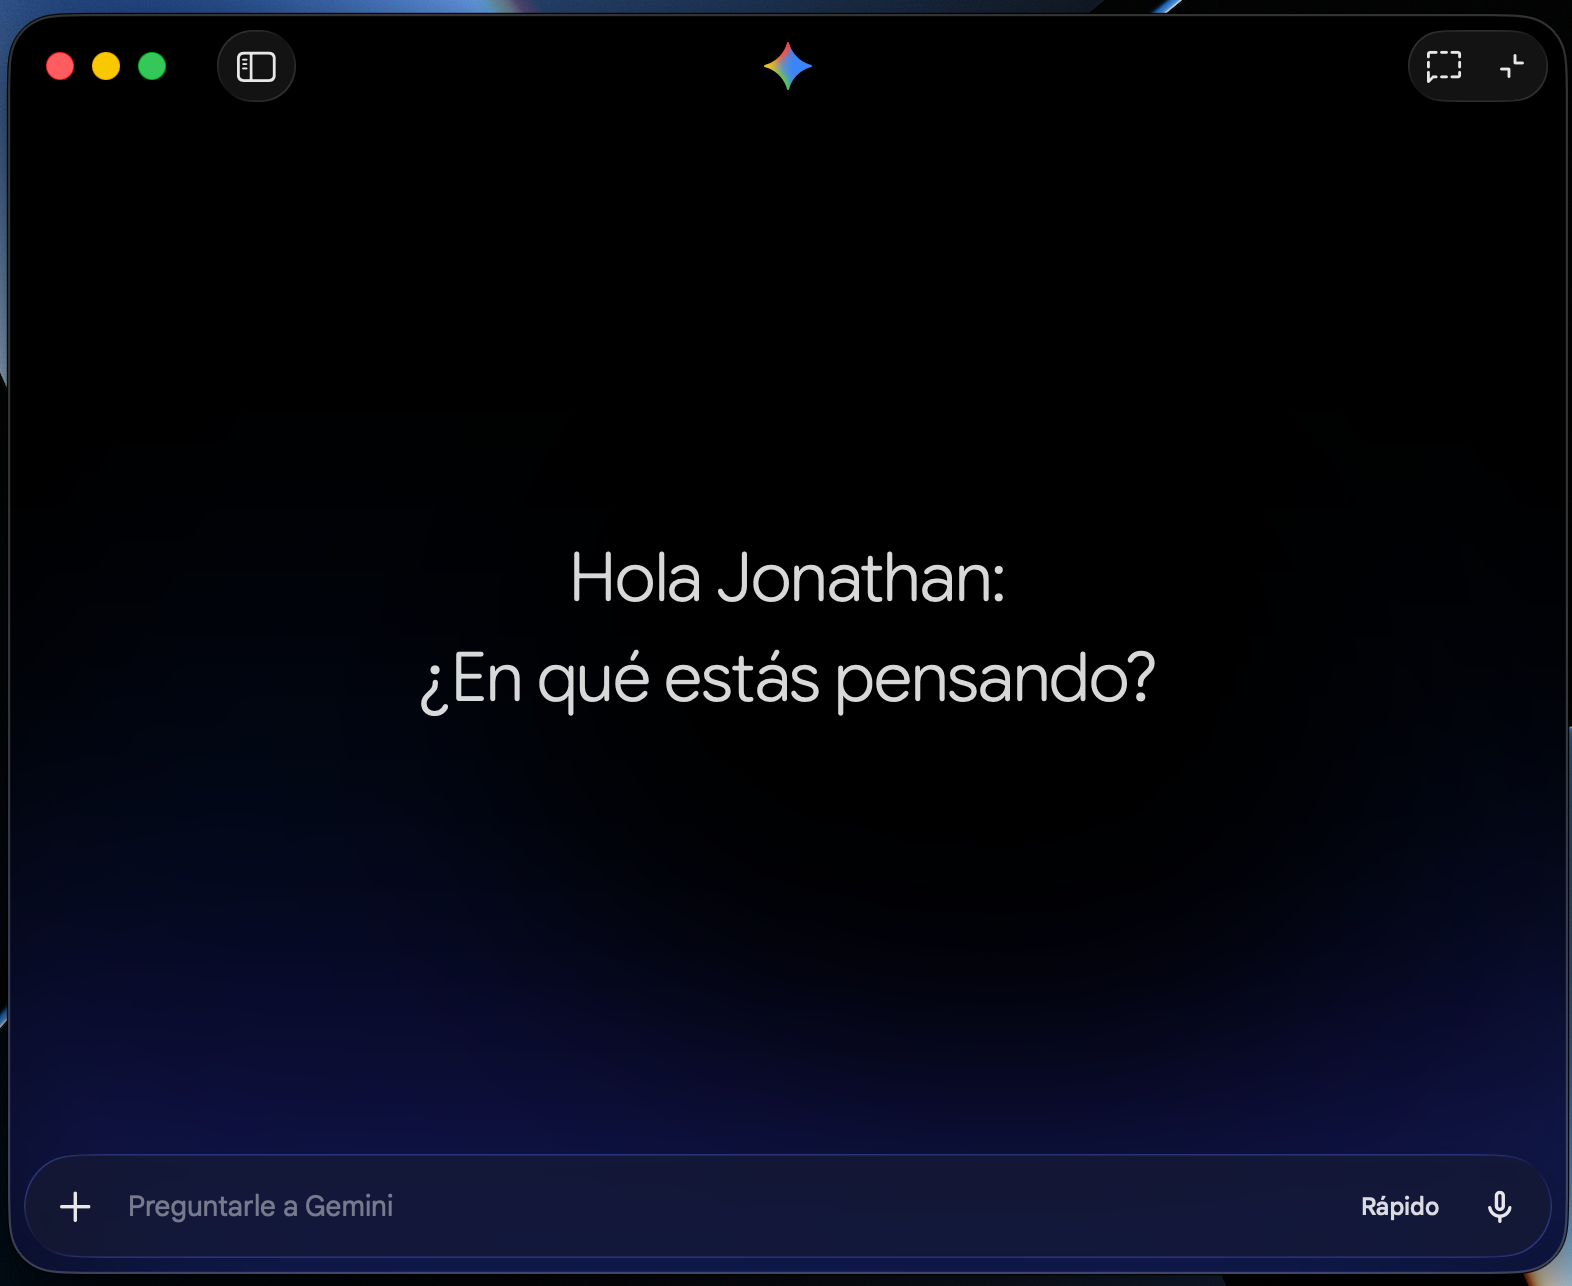Click the "¿En qué estás pensando?" heading
Viewport: 1572px width, 1286px height.
787,680
